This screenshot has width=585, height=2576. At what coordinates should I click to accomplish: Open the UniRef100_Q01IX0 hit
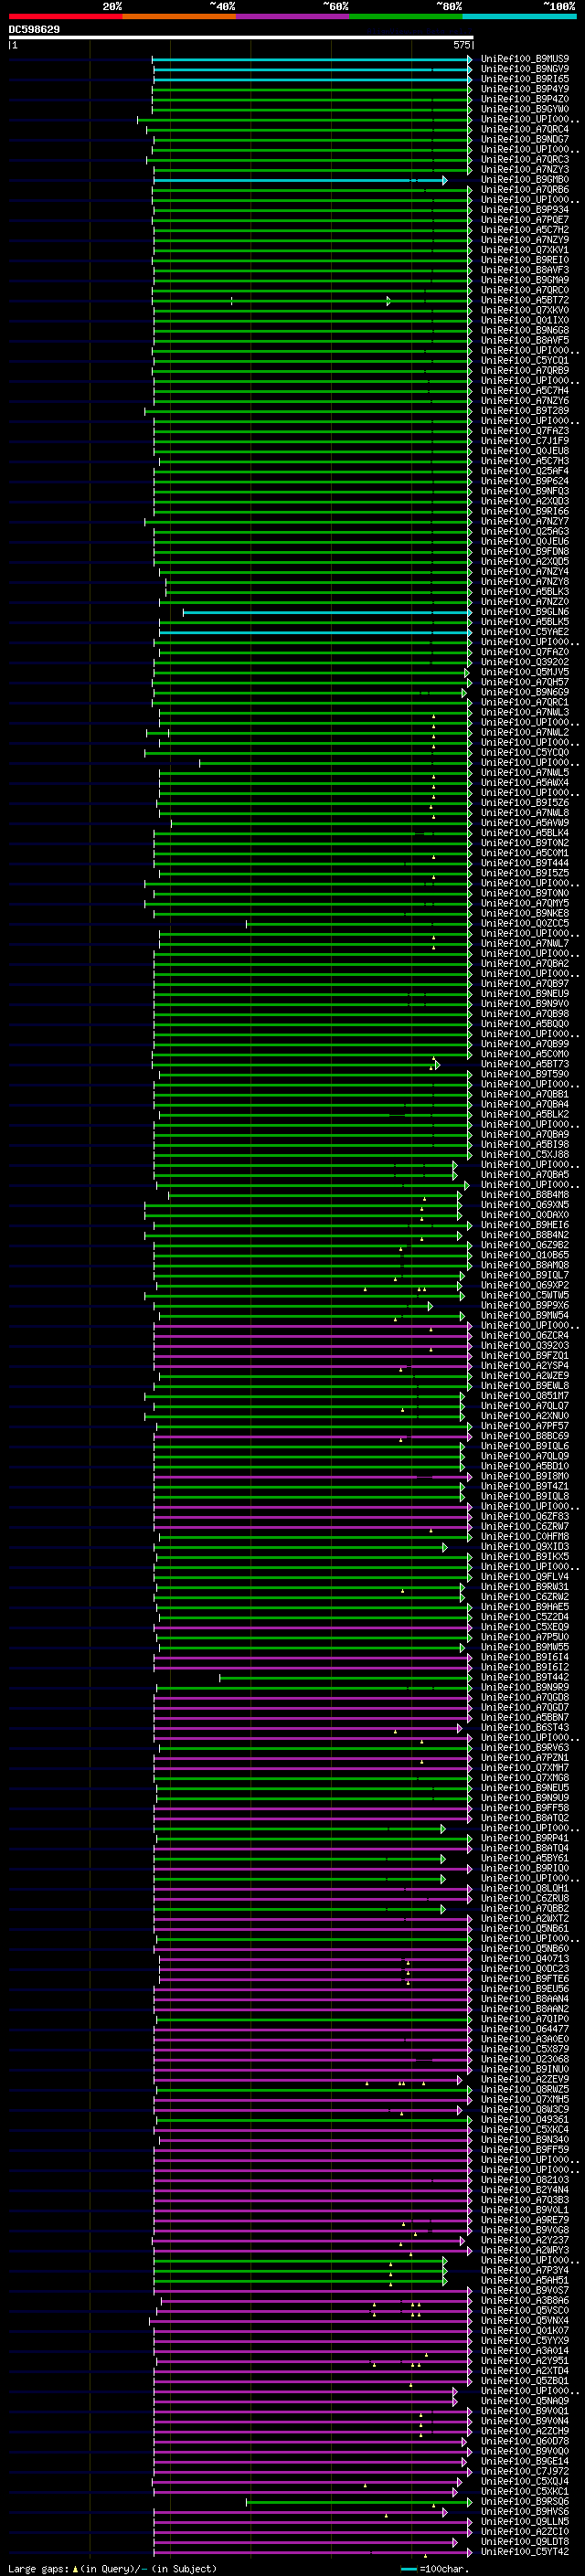click(525, 320)
